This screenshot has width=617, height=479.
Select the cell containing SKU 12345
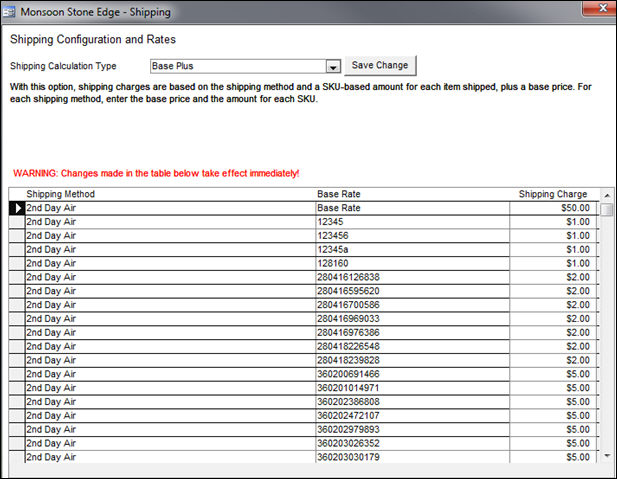point(410,222)
